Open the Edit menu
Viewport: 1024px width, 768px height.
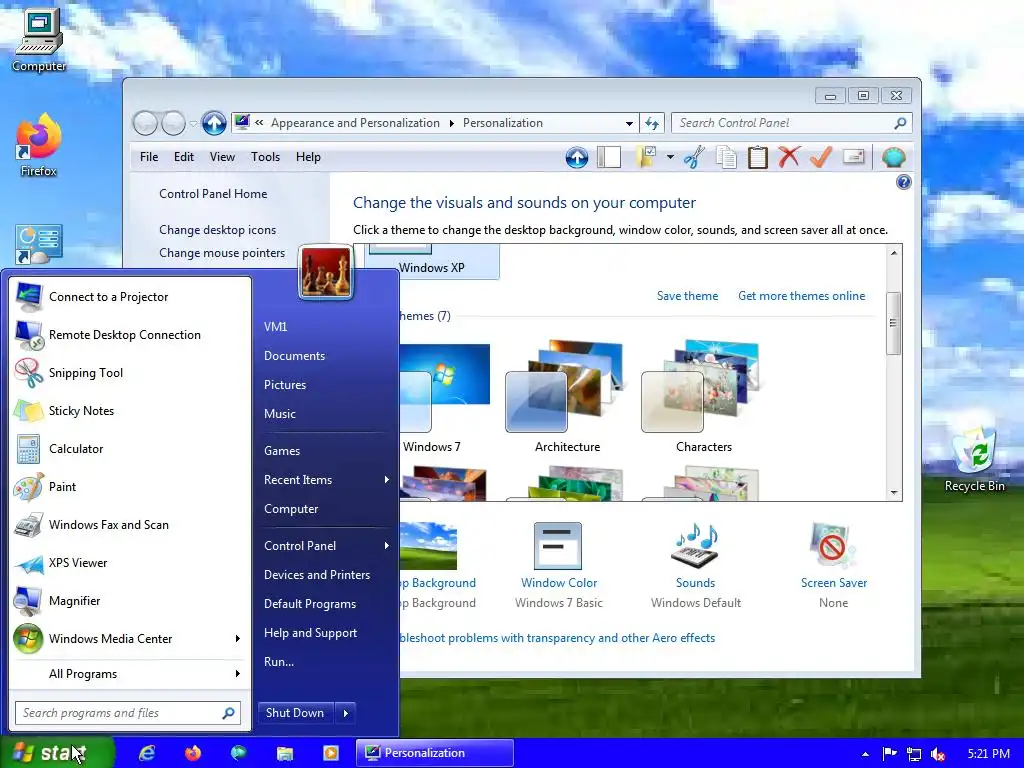tap(184, 157)
